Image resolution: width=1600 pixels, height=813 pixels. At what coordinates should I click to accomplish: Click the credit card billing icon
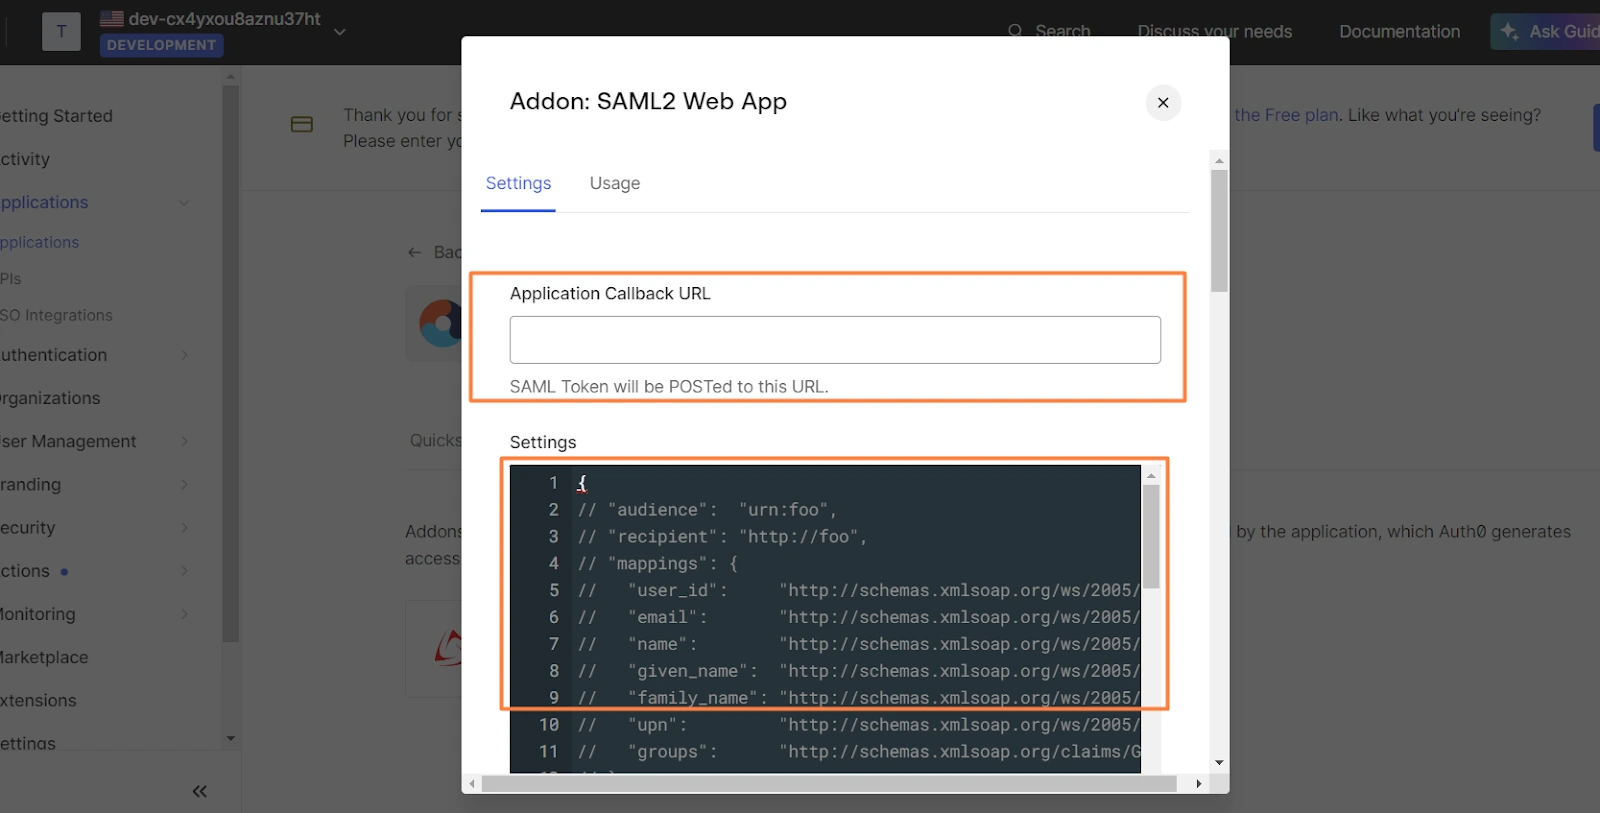click(302, 124)
